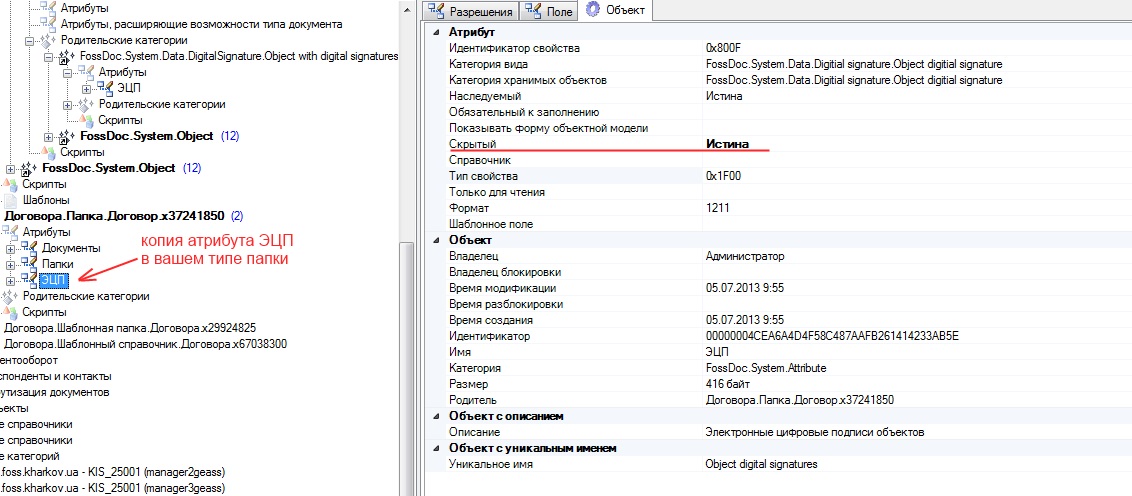Select the Шаблоны tree item
This screenshot has width=1132, height=496.
click(46, 200)
